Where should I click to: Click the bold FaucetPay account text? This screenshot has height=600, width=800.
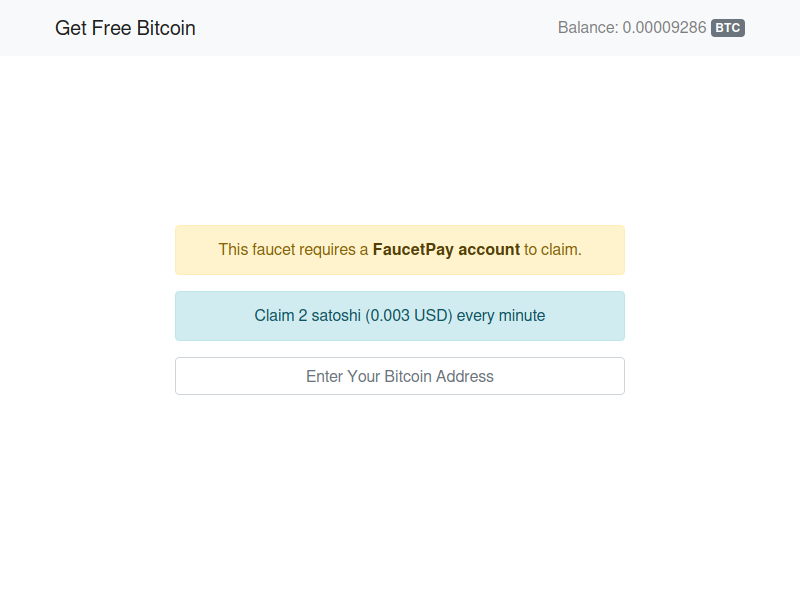click(446, 250)
